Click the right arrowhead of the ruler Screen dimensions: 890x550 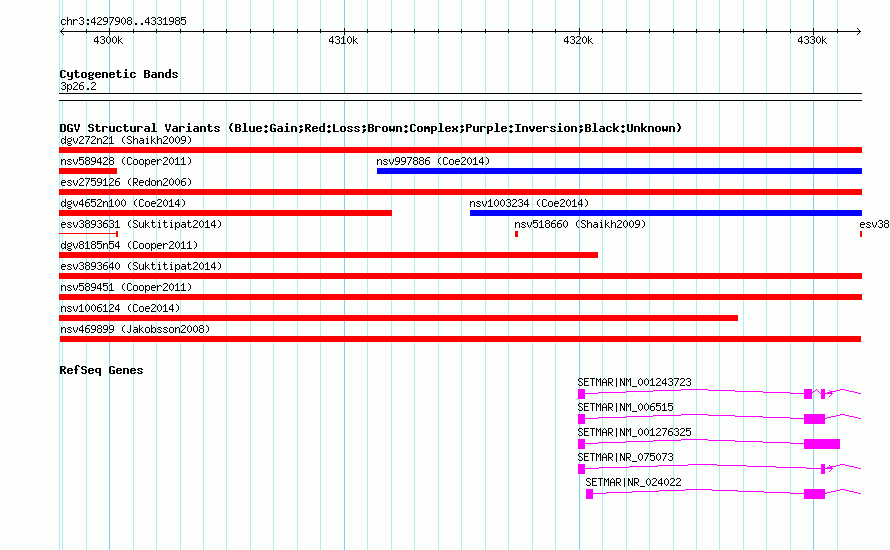tap(859, 32)
